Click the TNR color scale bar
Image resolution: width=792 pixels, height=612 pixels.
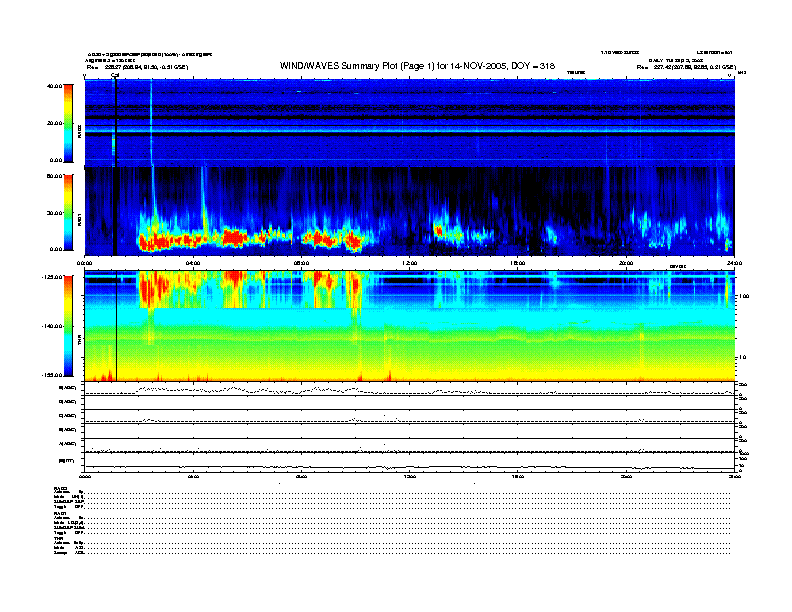68,326
